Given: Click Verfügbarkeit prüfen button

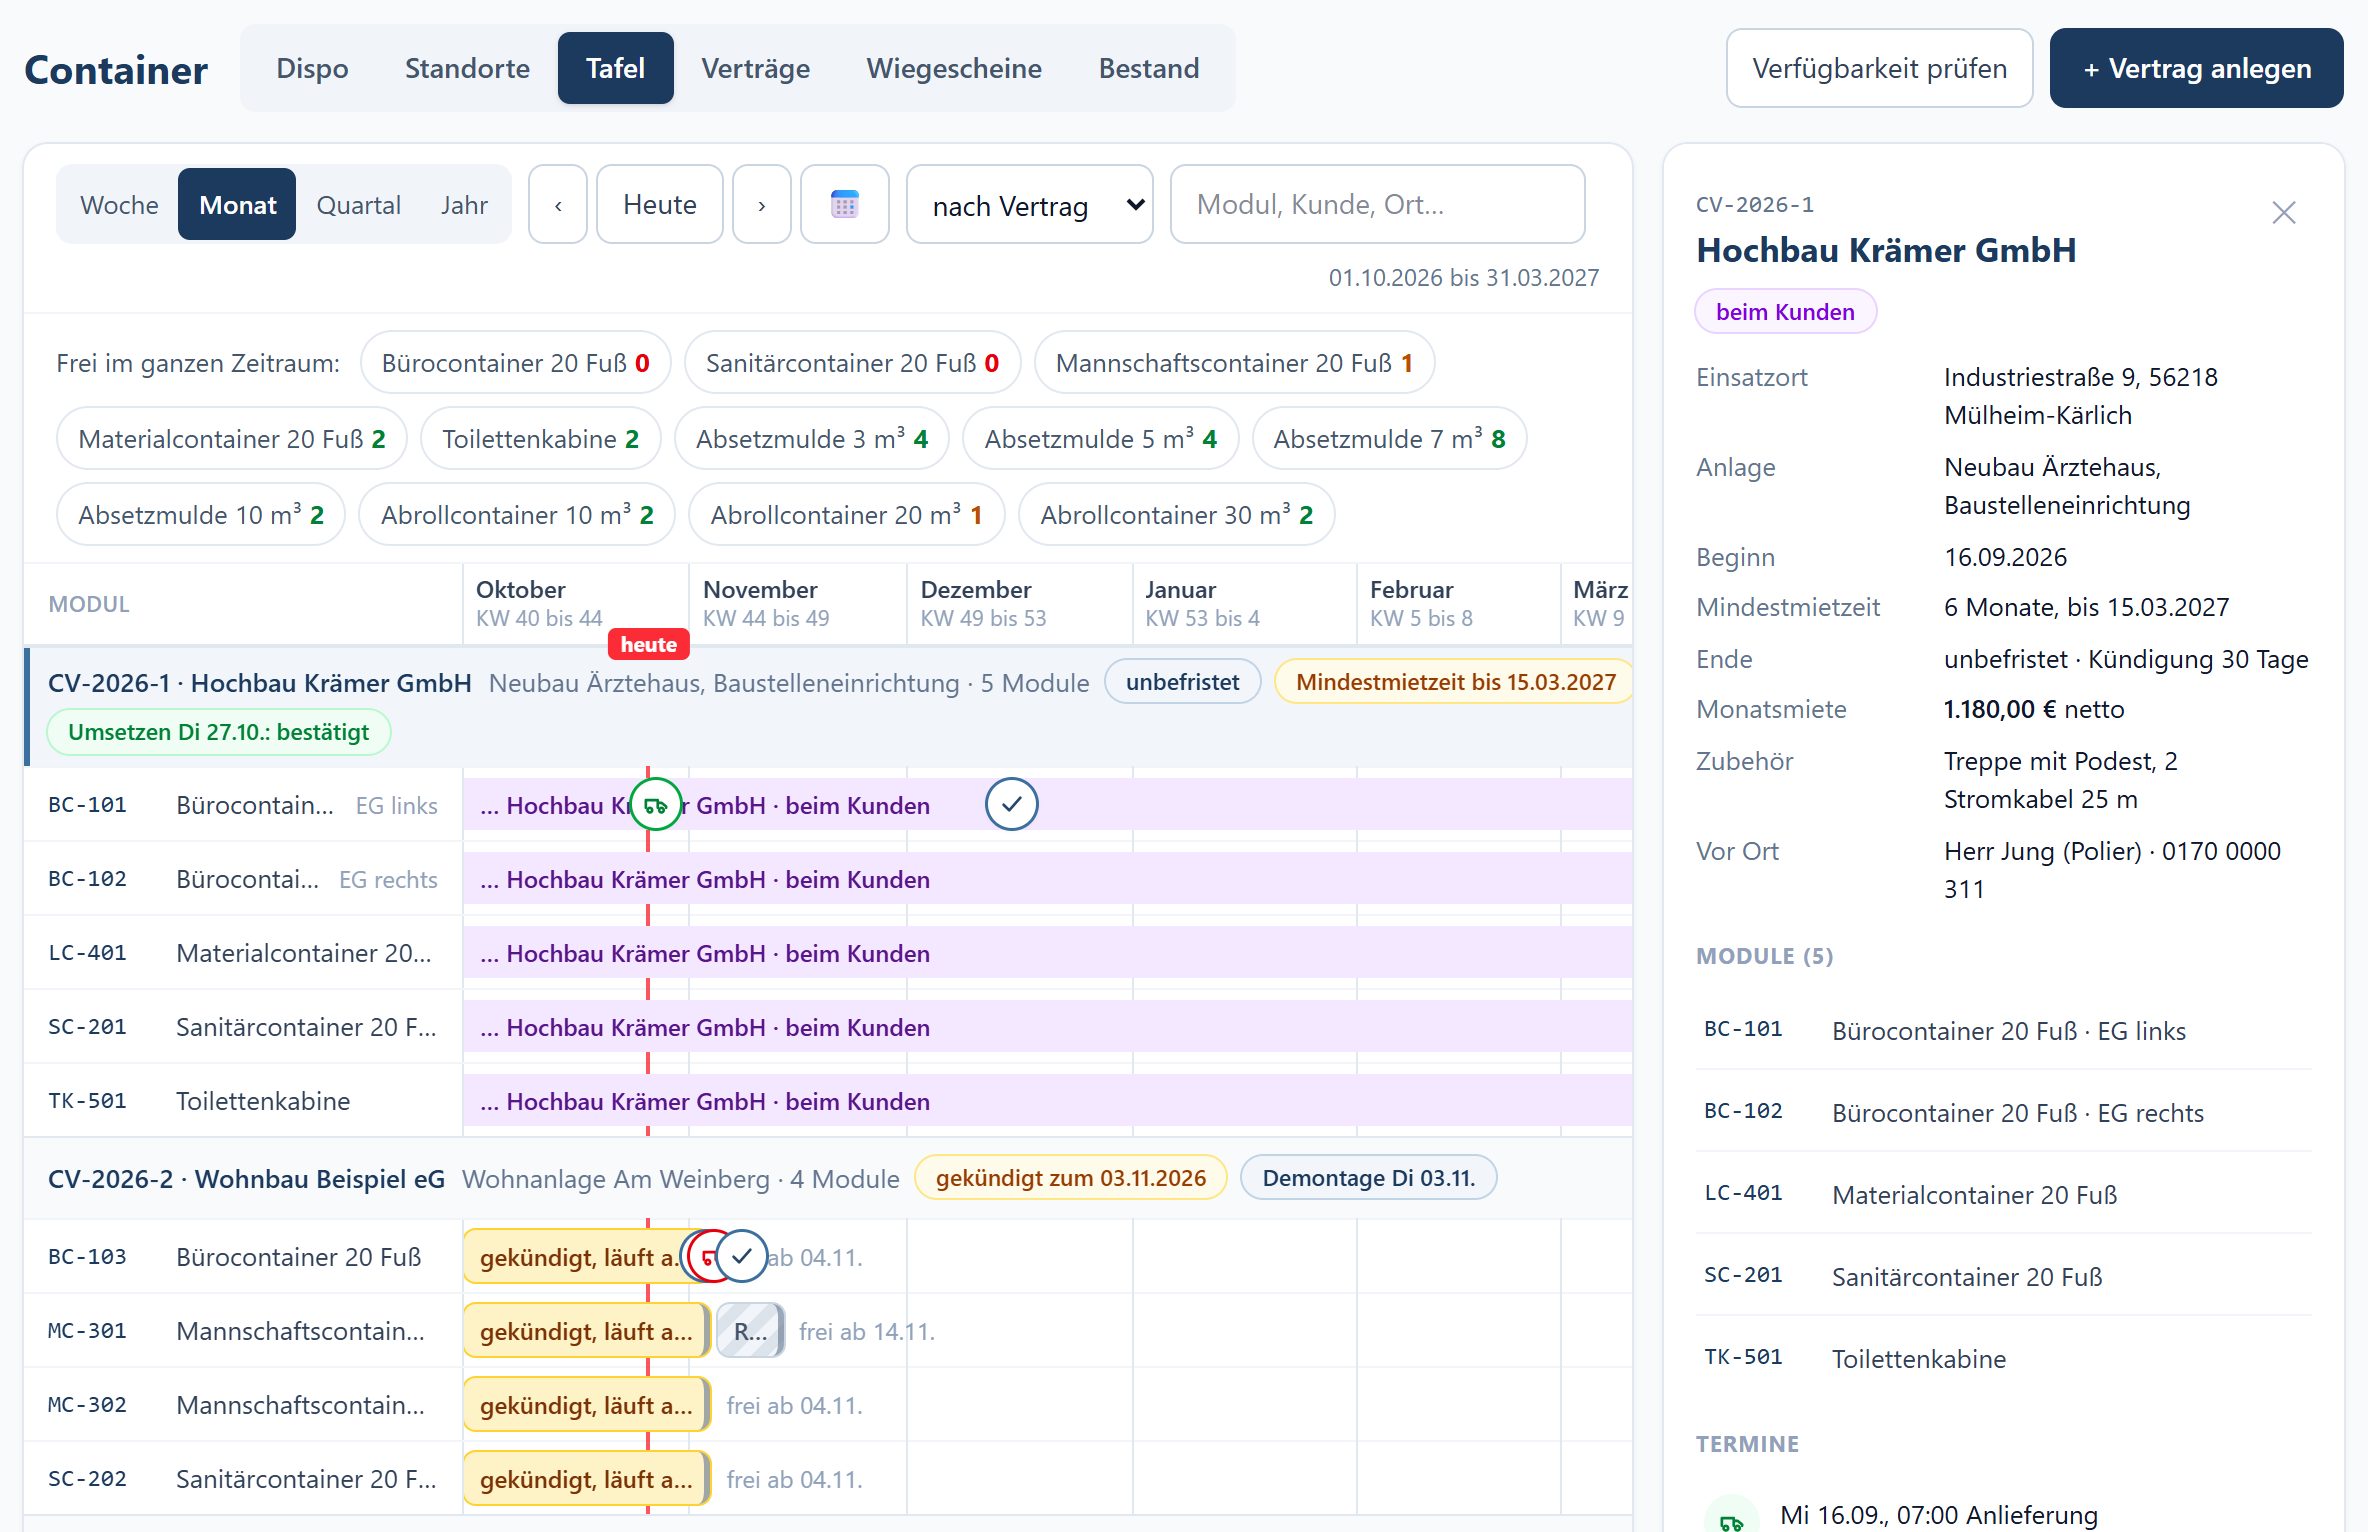Looking at the screenshot, I should point(1879,68).
